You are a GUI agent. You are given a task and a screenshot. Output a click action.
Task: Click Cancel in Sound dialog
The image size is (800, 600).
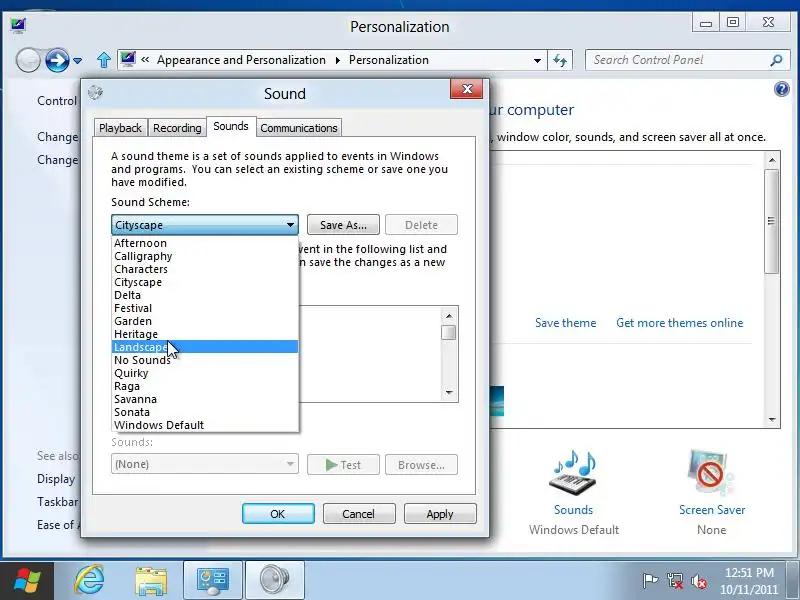(359, 514)
